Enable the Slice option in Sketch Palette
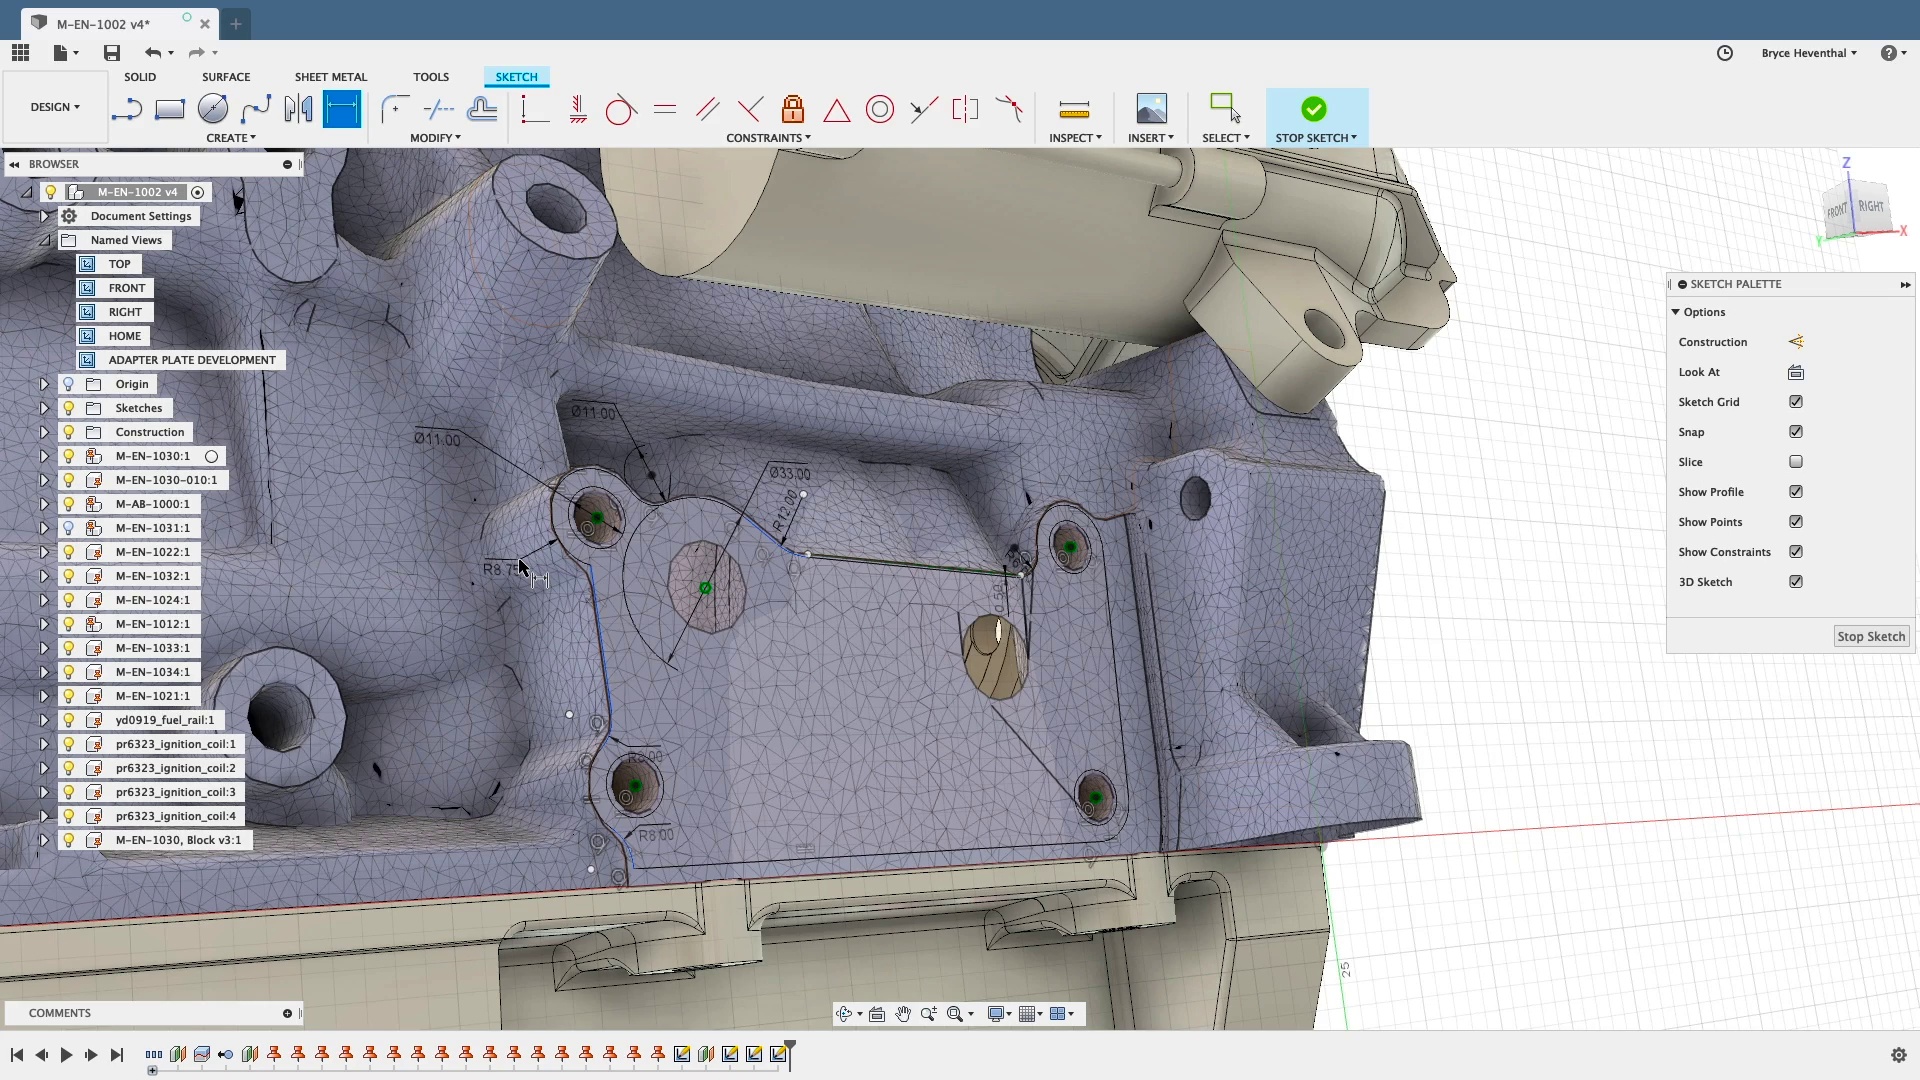Viewport: 1920px width, 1080px height. coord(1796,461)
